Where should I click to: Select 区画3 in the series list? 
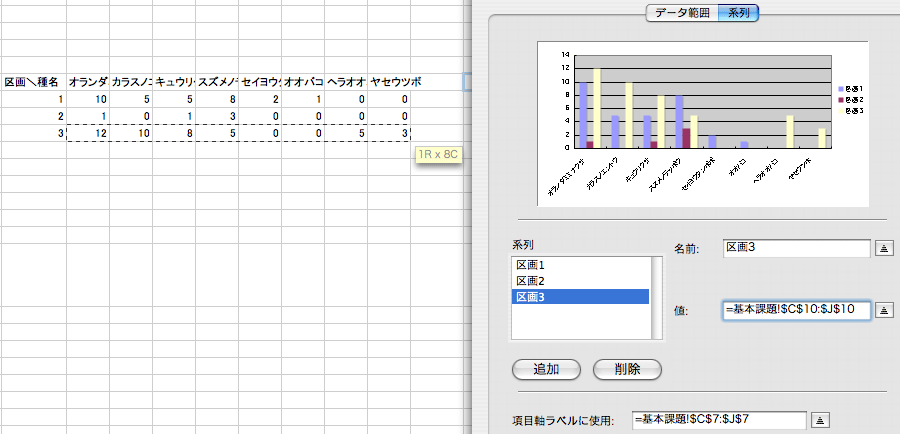point(580,297)
